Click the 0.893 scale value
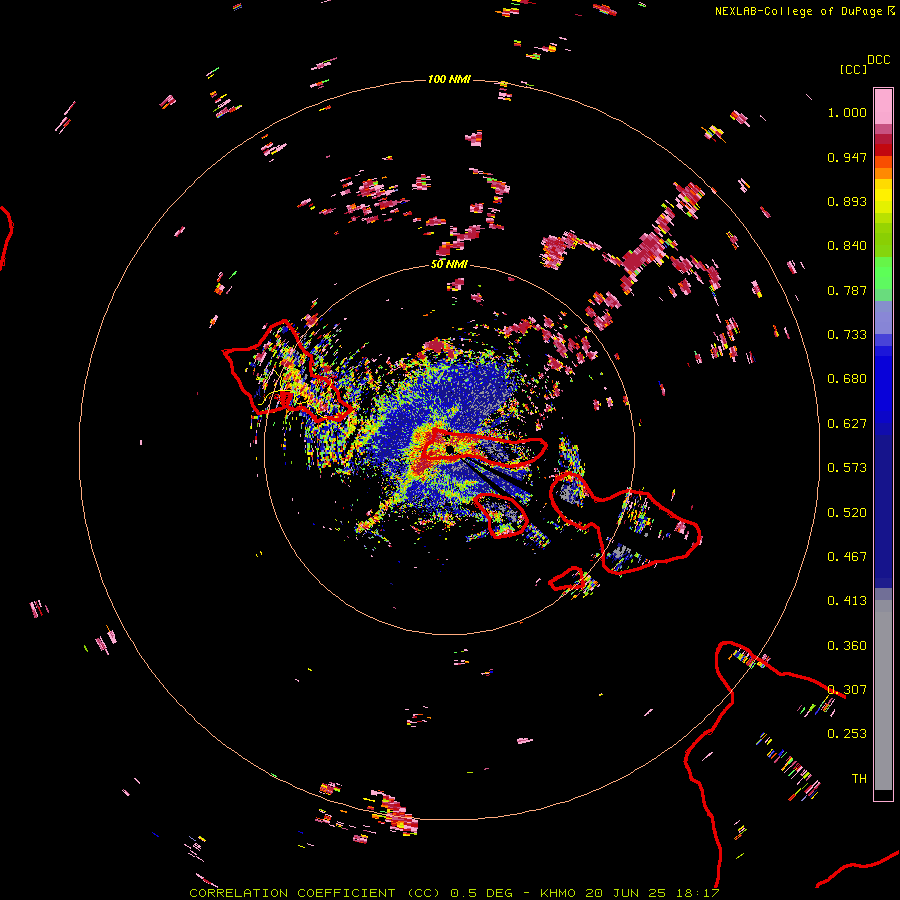 tap(847, 201)
